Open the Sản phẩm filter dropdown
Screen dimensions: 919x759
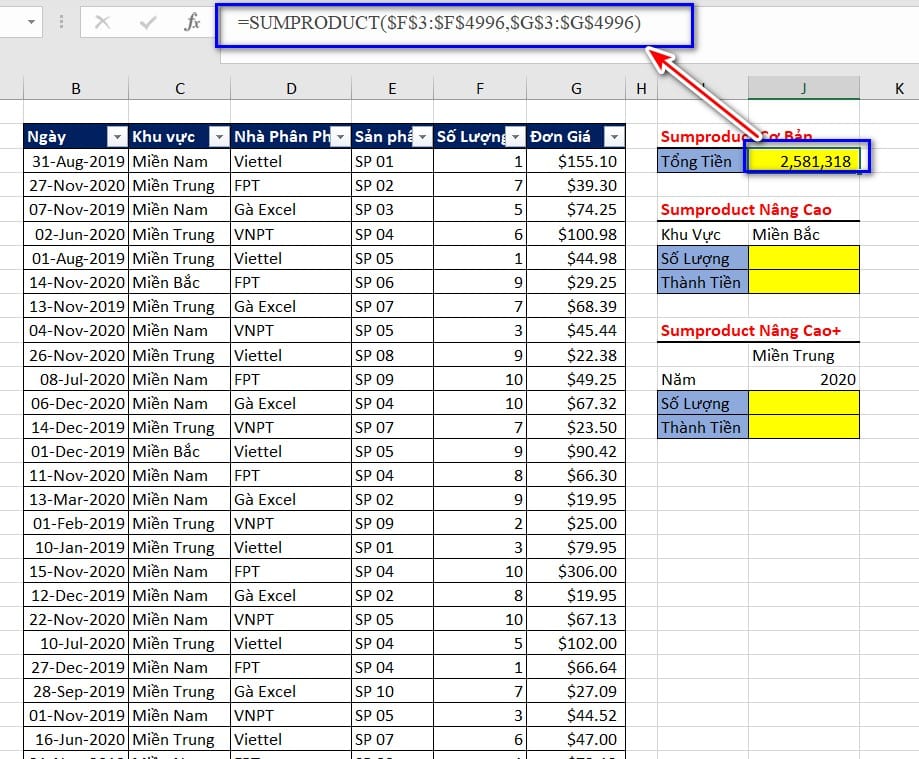[x=421, y=137]
